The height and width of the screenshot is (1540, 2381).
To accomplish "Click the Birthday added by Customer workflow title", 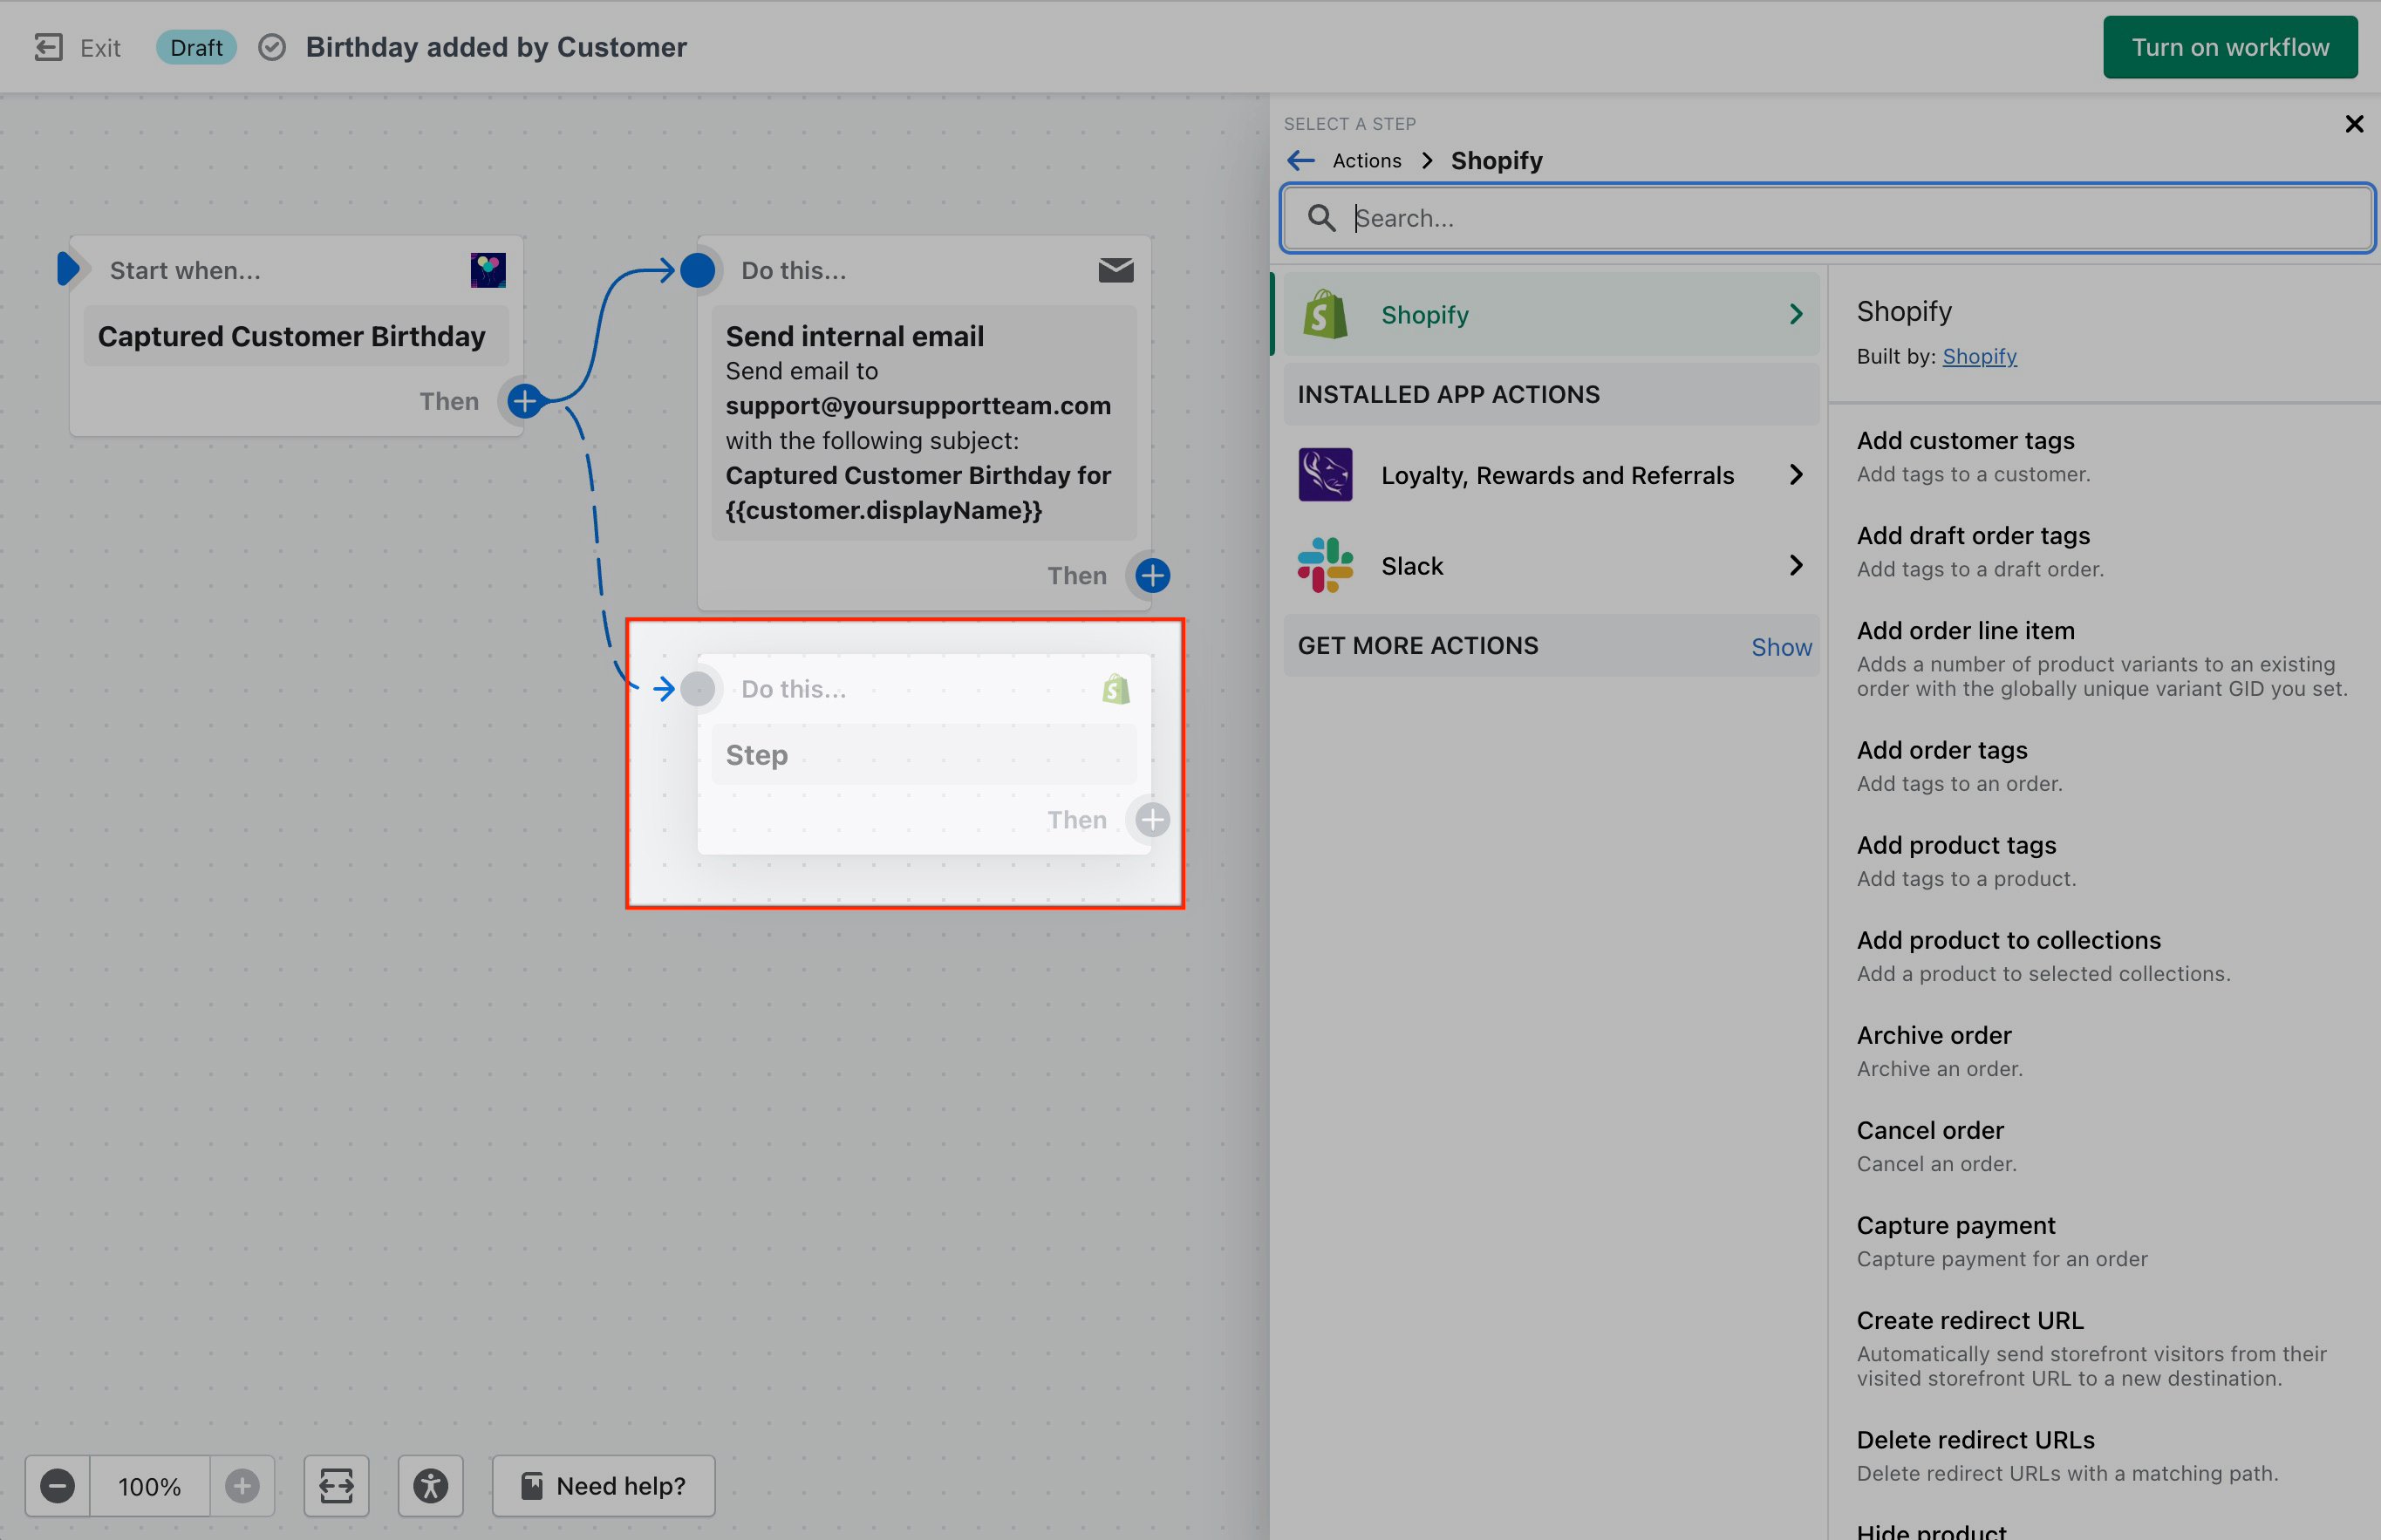I will pos(496,47).
